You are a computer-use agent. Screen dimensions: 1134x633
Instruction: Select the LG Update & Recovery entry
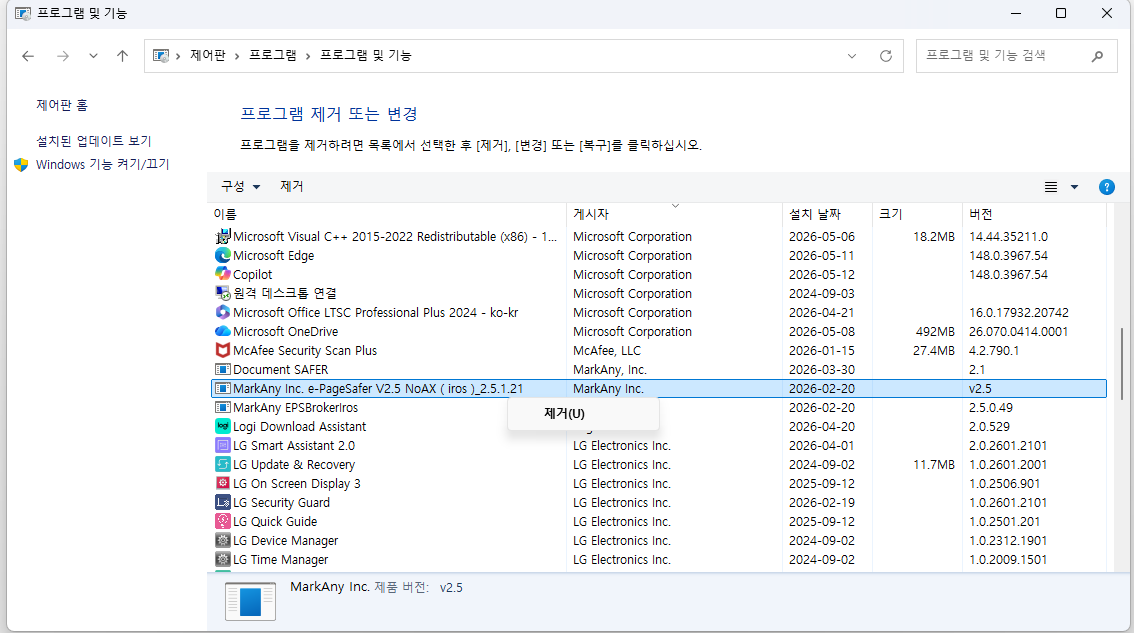[294, 464]
